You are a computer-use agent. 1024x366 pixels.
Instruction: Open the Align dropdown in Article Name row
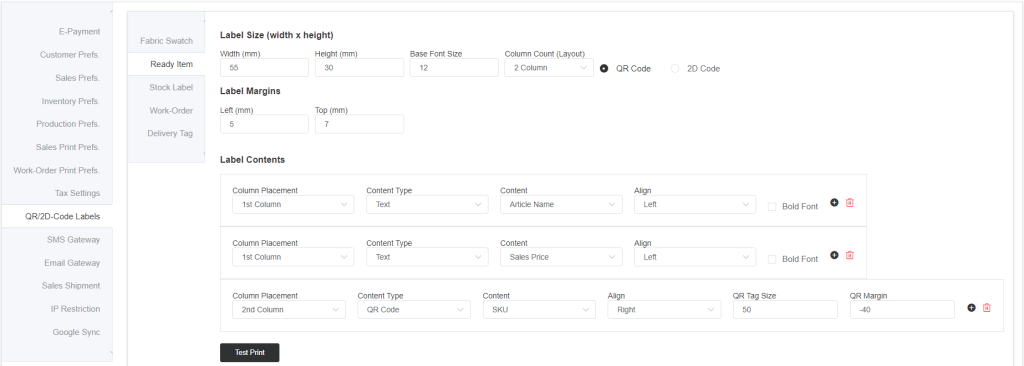[x=695, y=204]
